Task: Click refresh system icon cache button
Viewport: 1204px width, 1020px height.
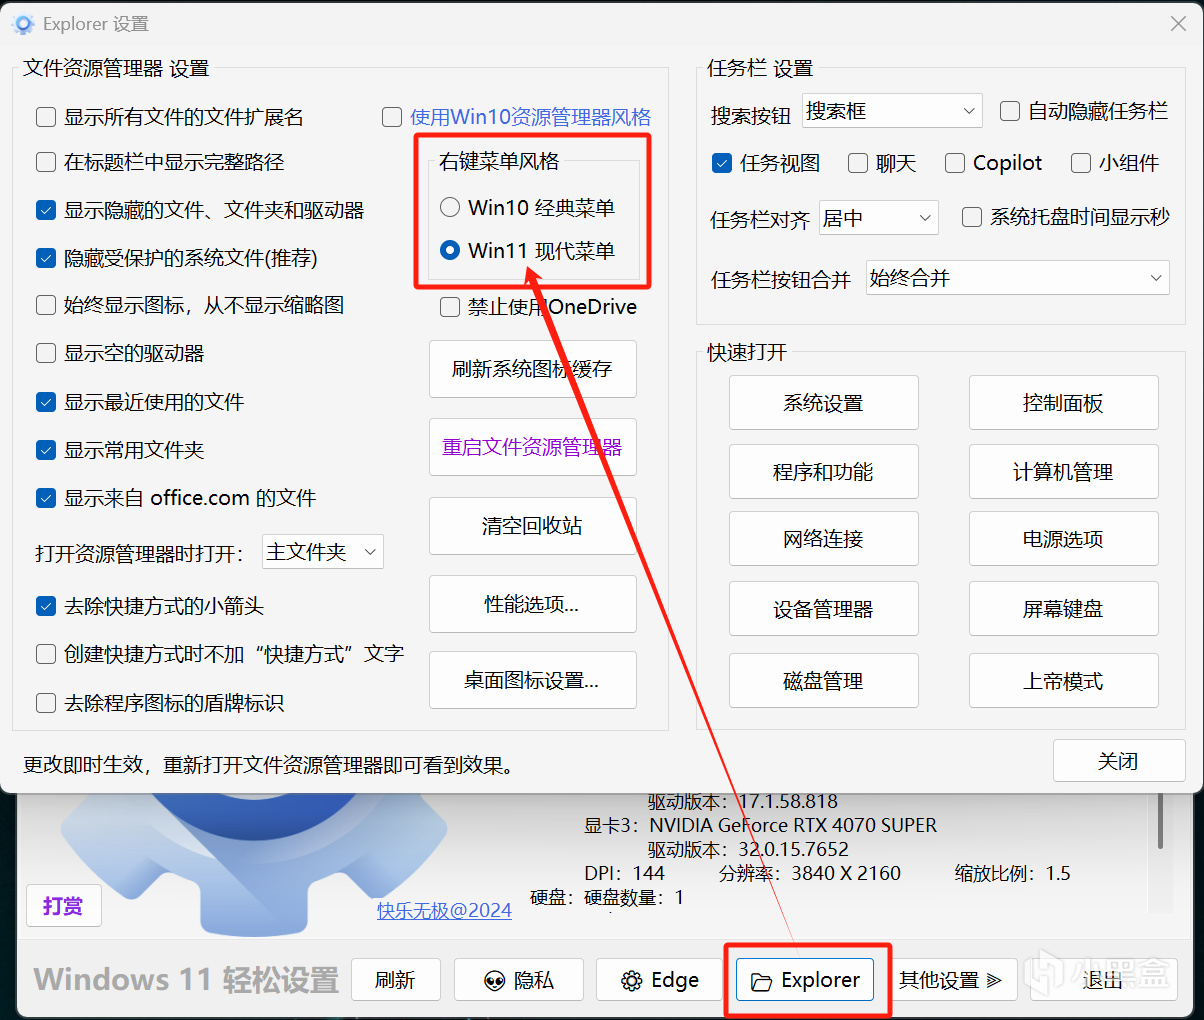Action: point(533,369)
